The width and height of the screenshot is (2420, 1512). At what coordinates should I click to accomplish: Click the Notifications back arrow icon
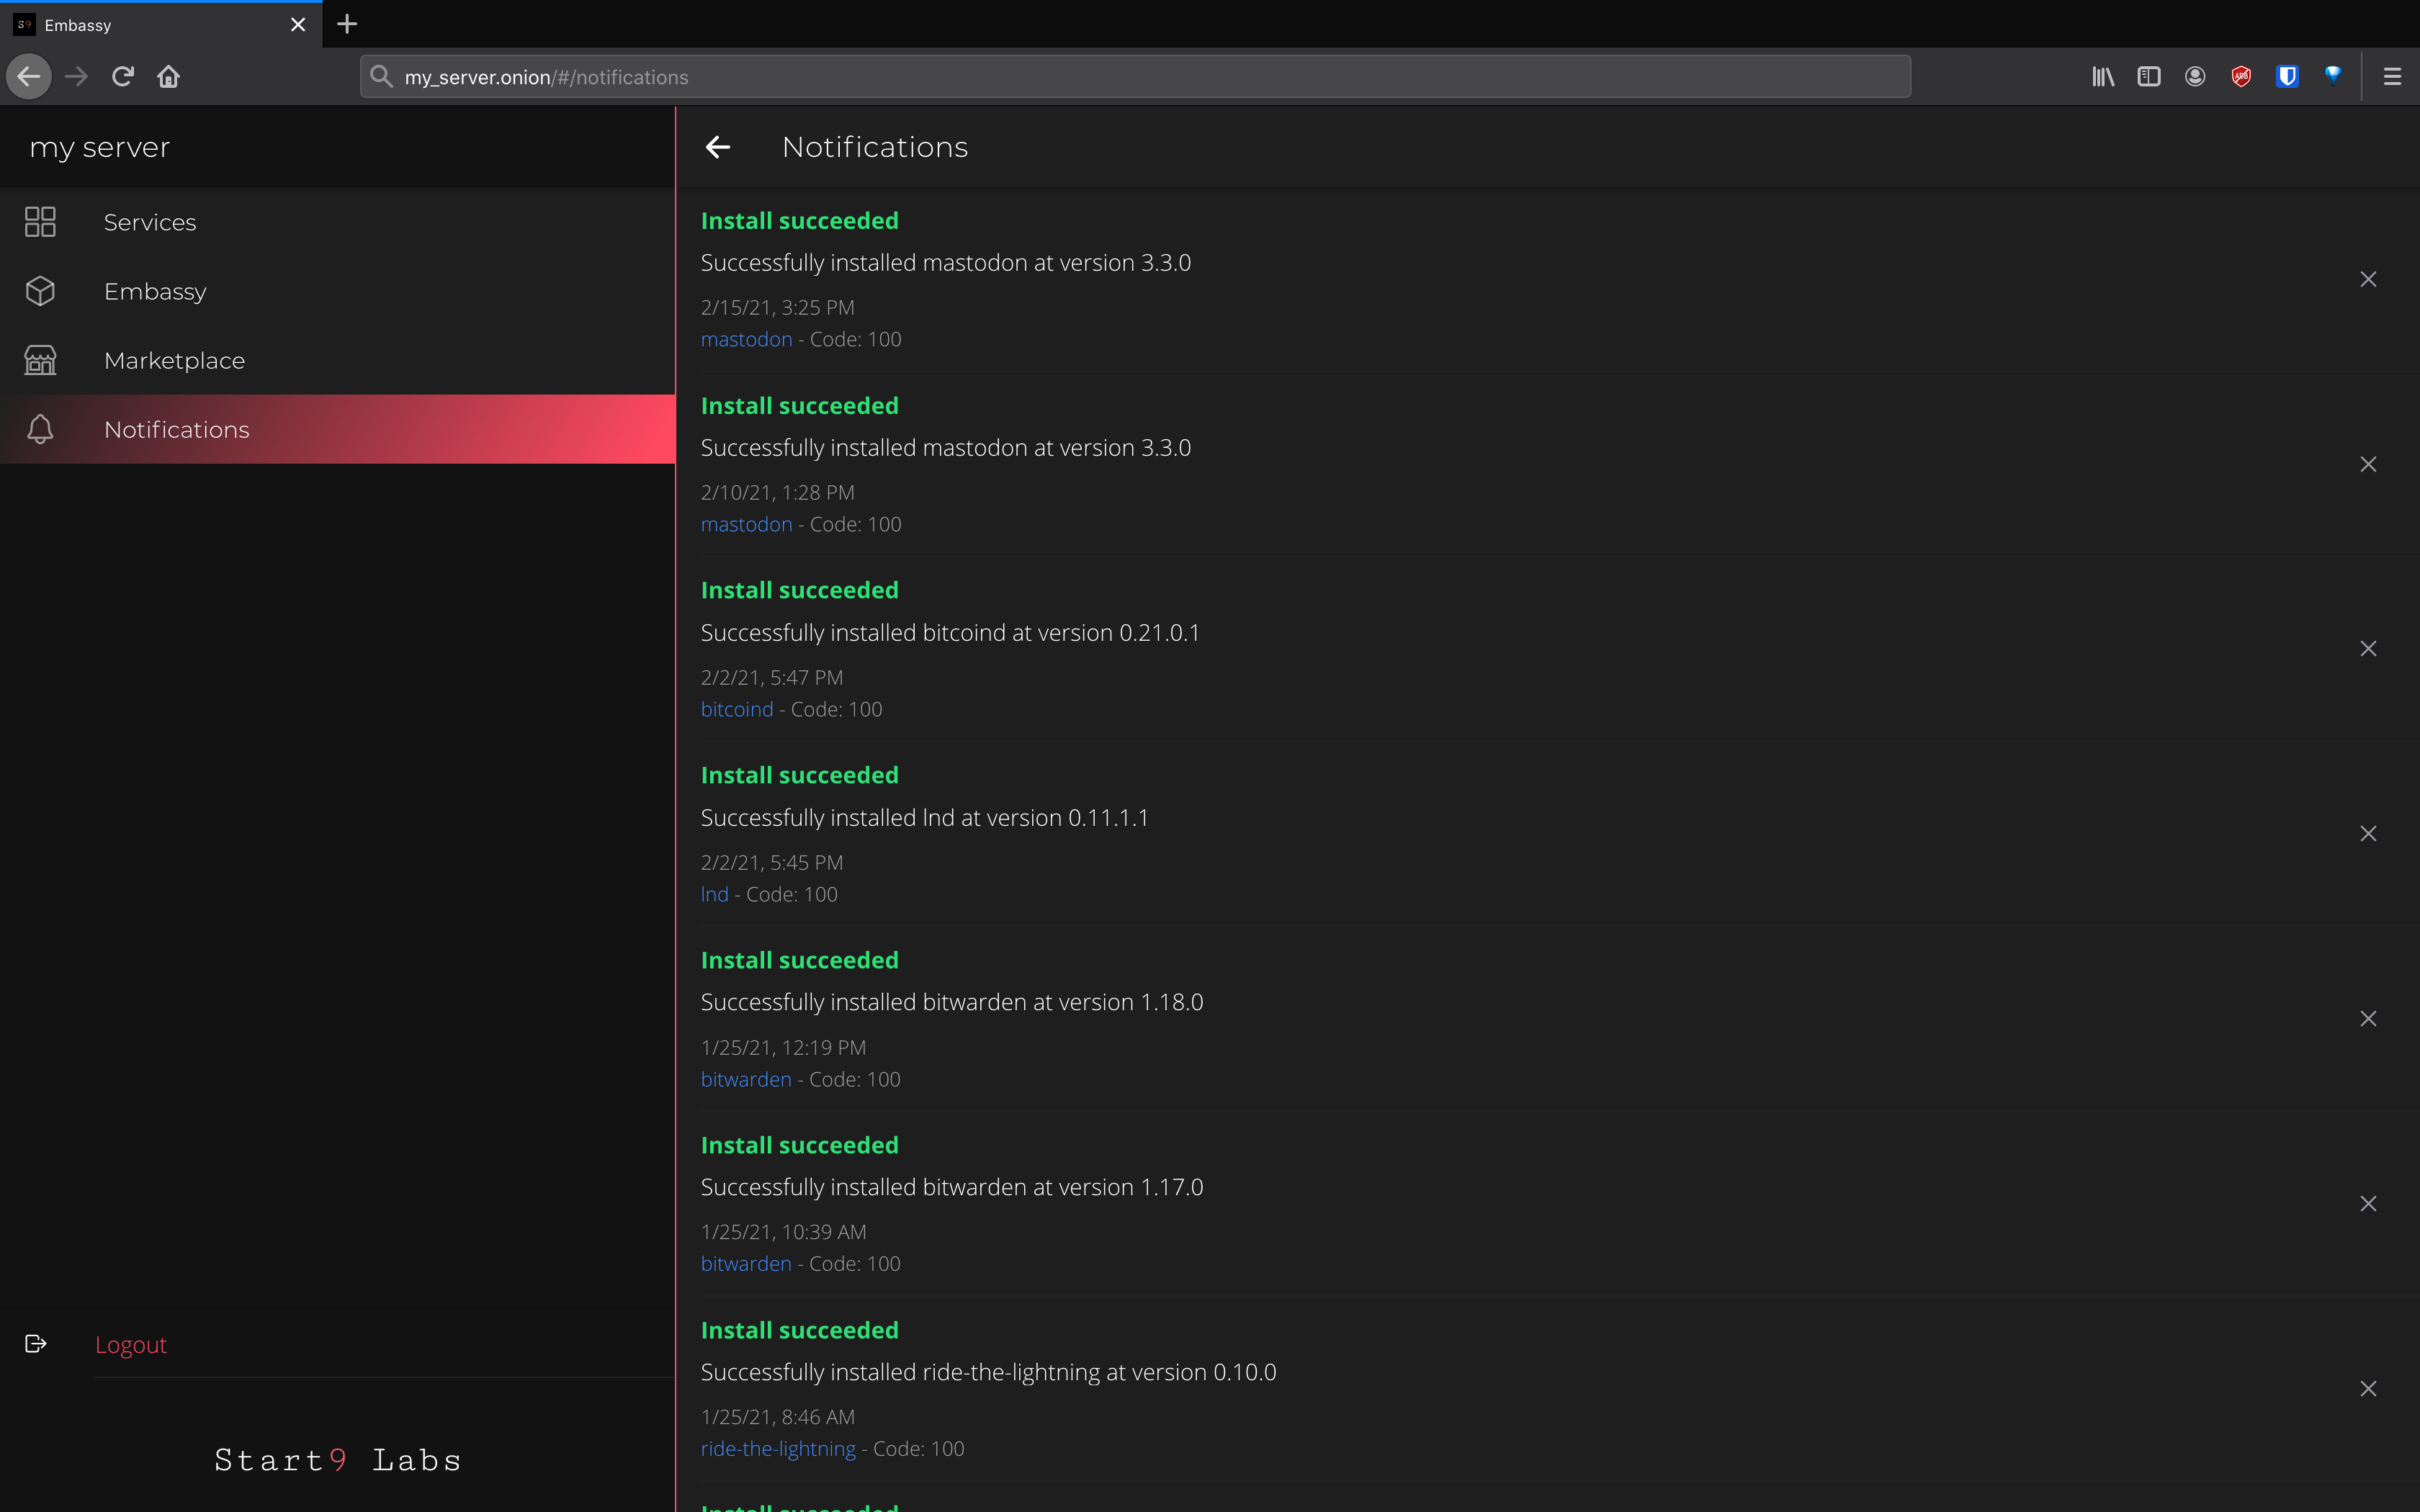[718, 147]
